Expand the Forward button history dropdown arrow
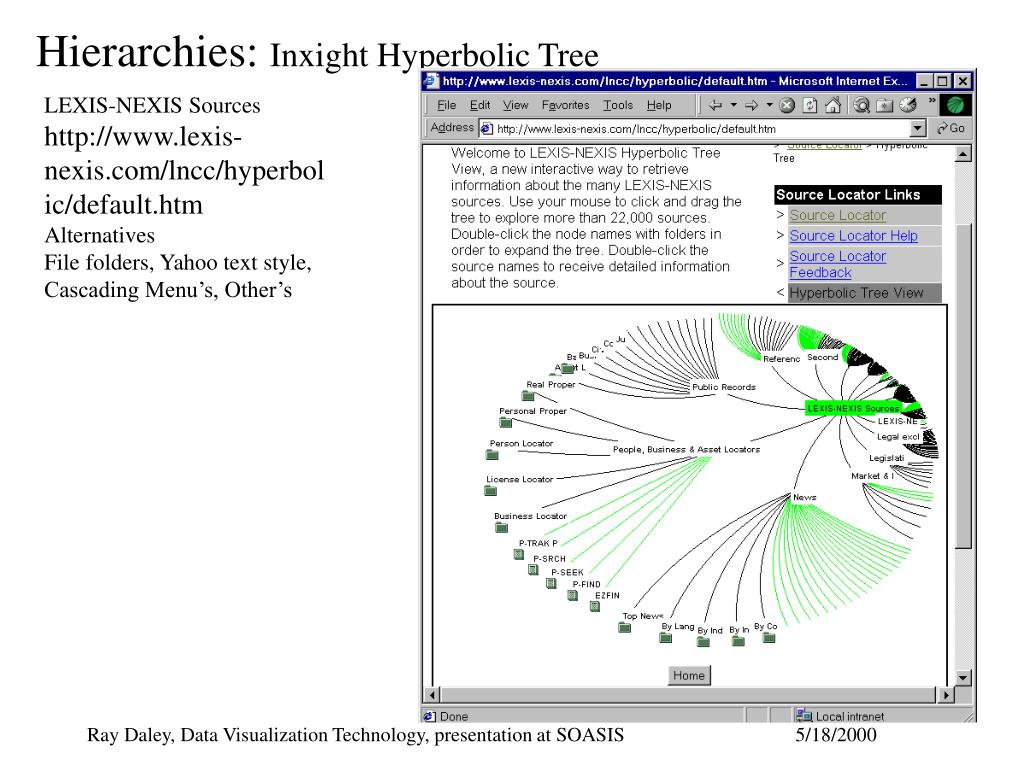The image size is (1024, 768). click(x=769, y=105)
